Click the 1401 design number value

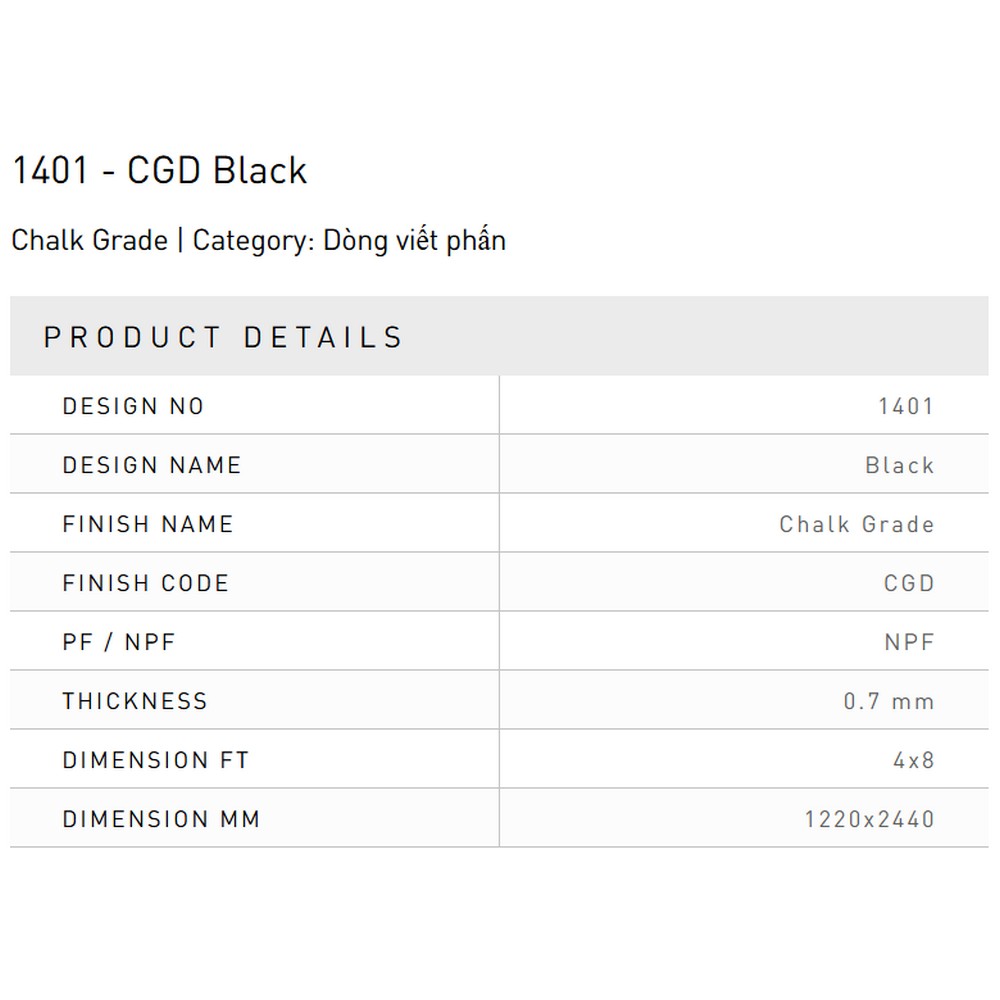pyautogui.click(x=906, y=406)
